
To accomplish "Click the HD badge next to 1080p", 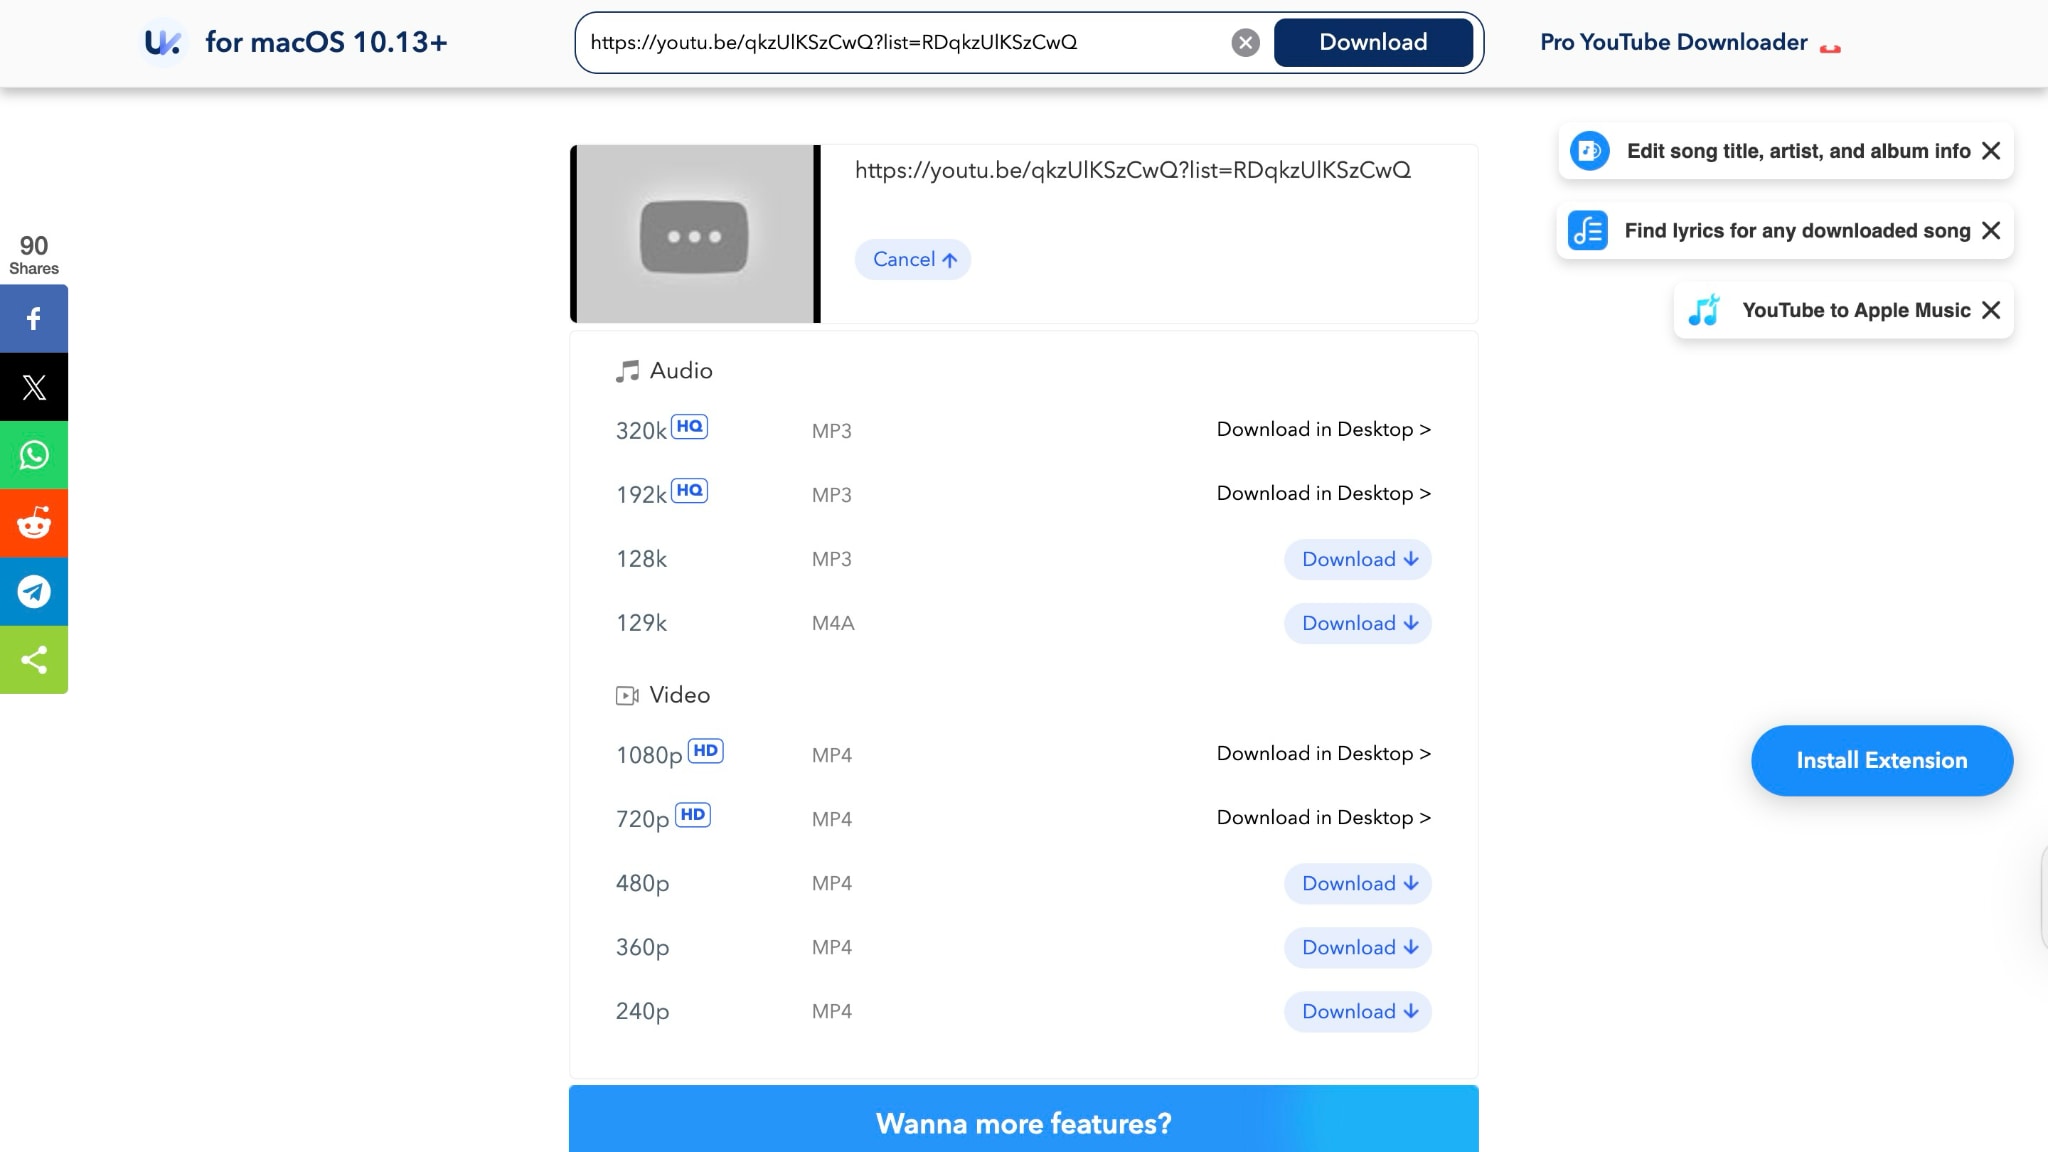I will click(706, 750).
